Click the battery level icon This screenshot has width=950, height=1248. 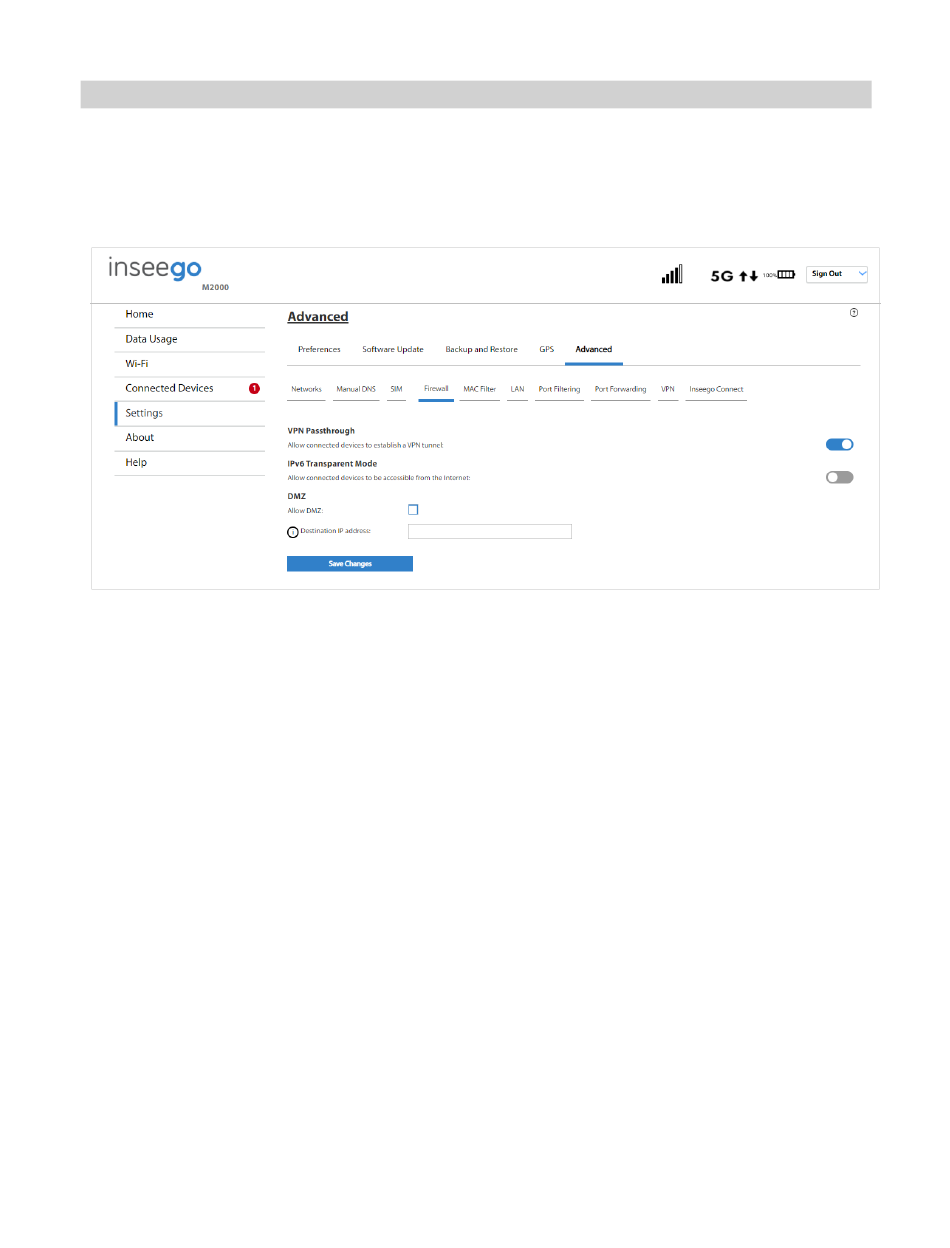click(786, 274)
